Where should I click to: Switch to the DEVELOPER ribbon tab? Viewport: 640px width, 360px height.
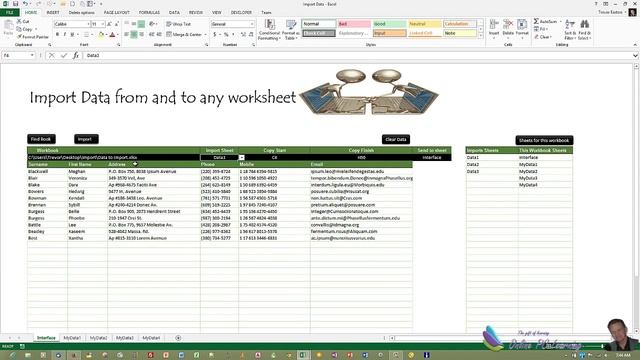tap(241, 13)
